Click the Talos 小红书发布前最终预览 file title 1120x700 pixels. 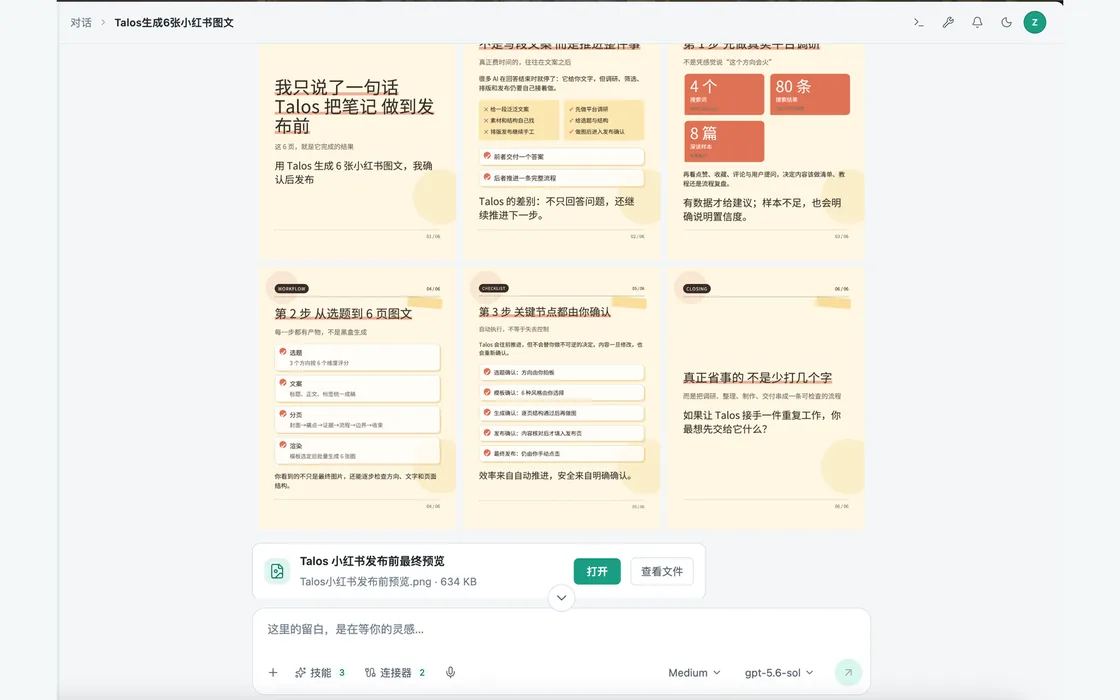pos(372,561)
